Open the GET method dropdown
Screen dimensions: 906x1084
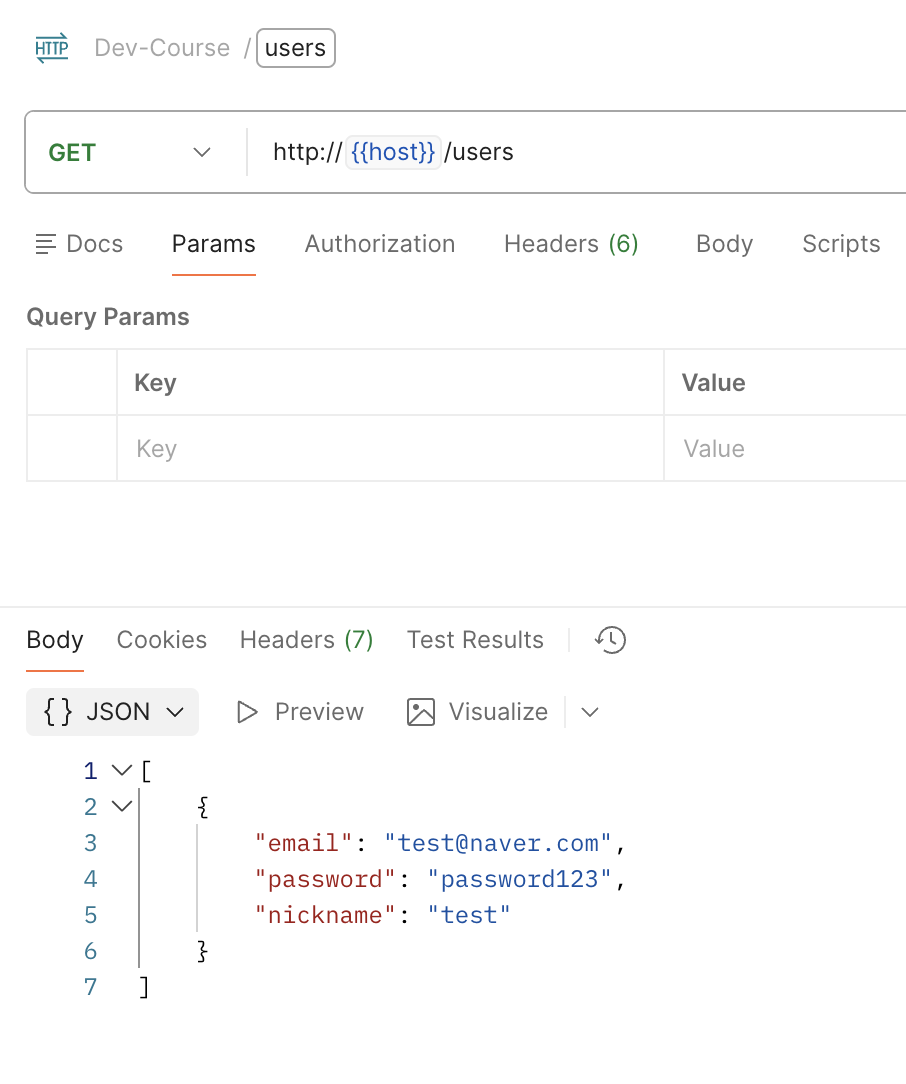201,153
